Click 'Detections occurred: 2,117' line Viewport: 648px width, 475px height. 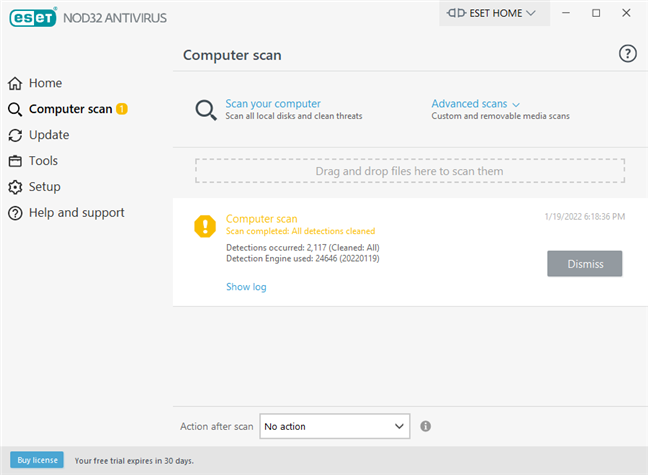tap(303, 248)
